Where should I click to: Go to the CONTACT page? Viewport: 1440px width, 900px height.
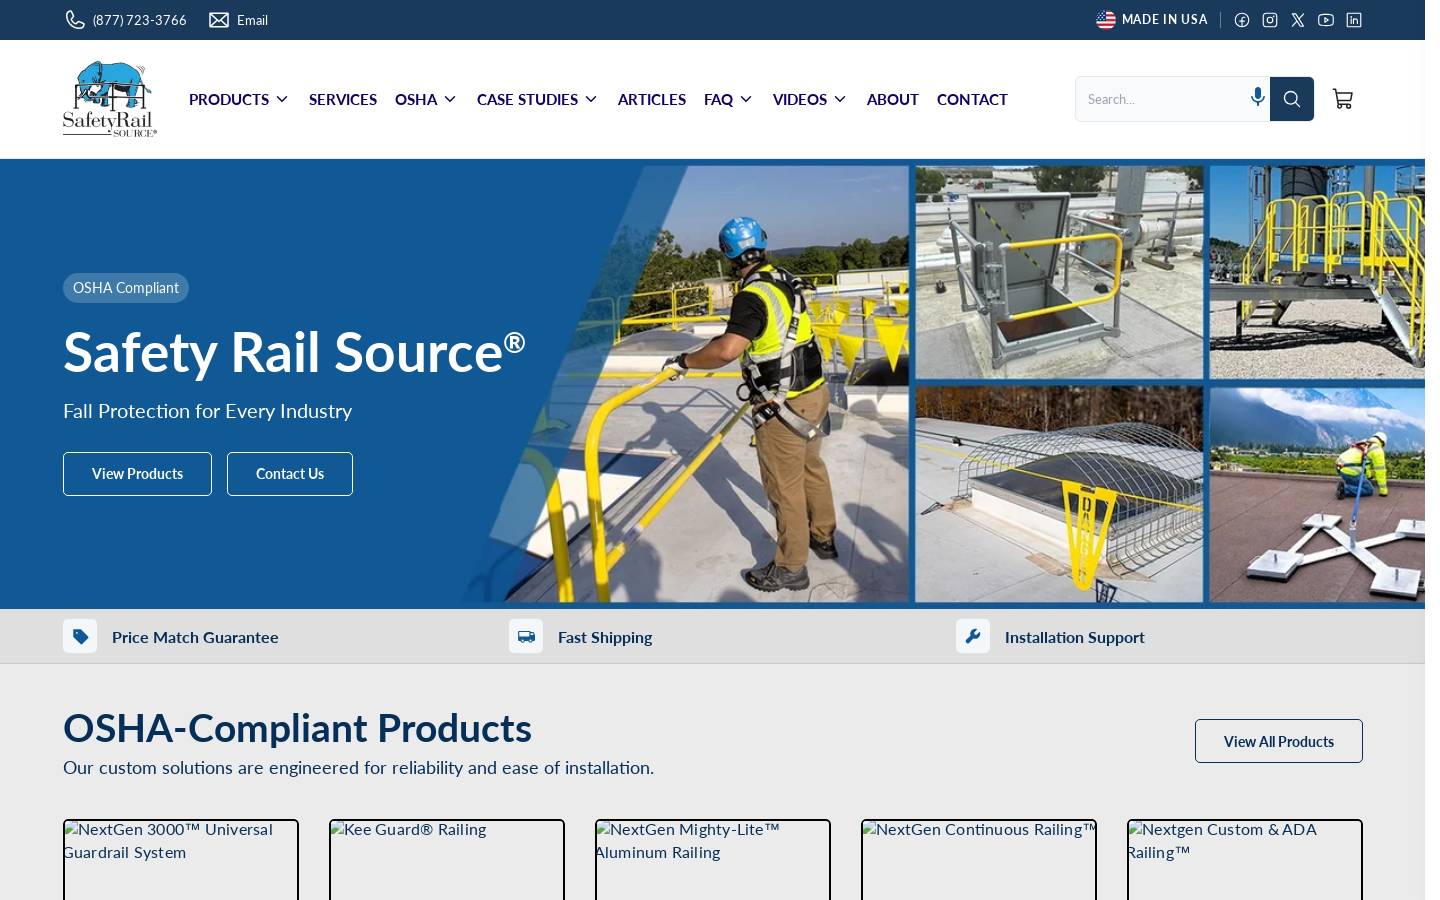pos(972,99)
